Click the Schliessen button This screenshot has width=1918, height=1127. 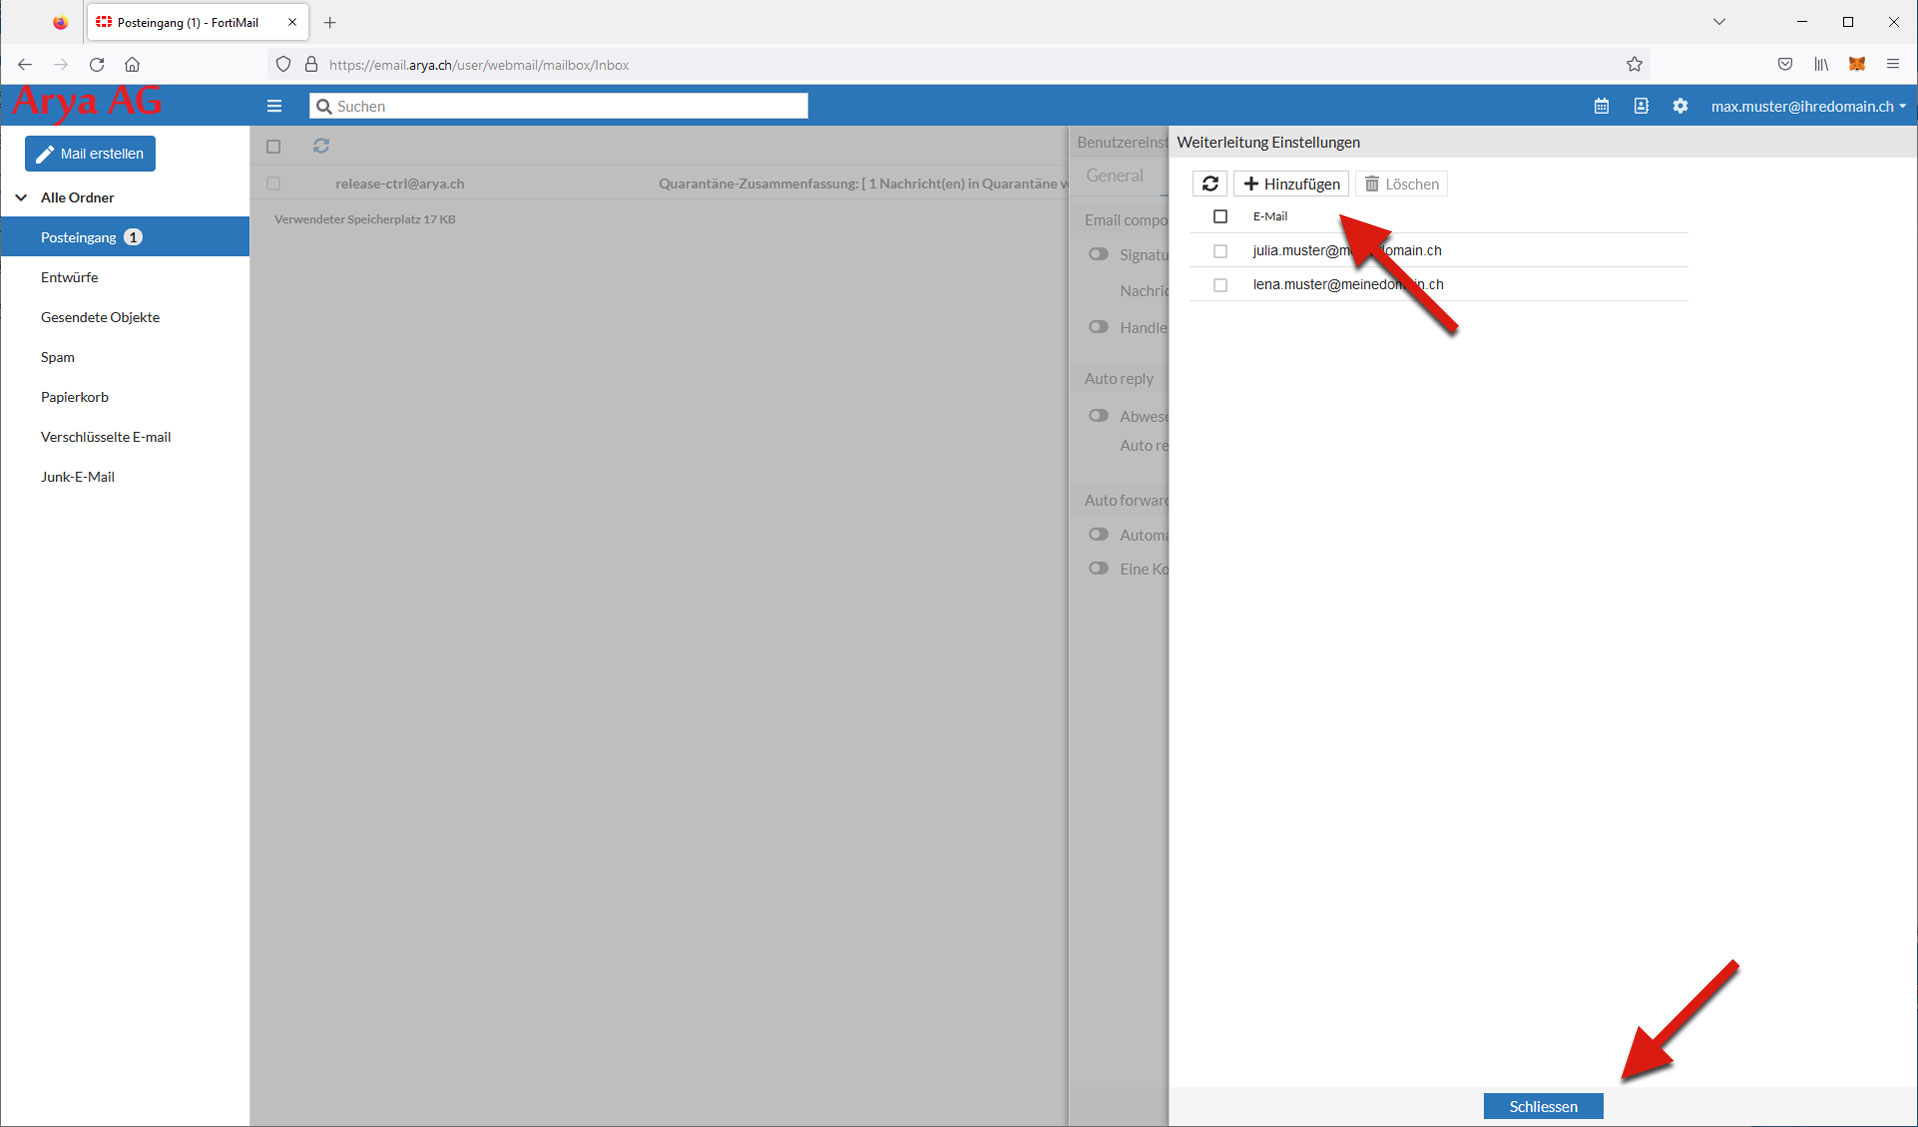(1543, 1106)
